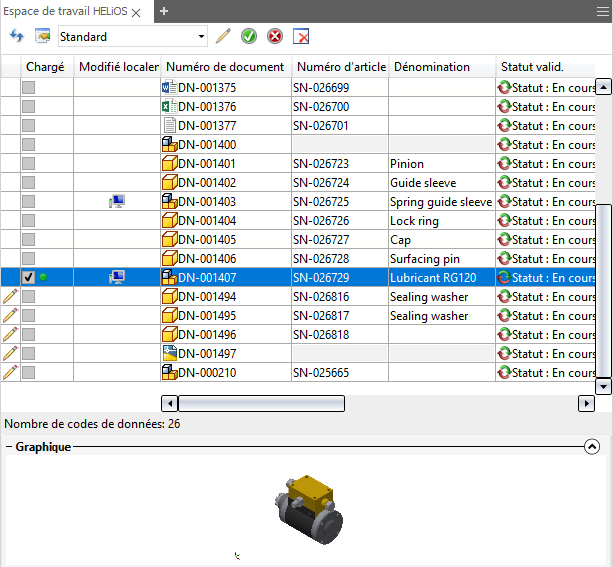Select document number DN-001495
This screenshot has height=567, width=613.
click(x=226, y=316)
